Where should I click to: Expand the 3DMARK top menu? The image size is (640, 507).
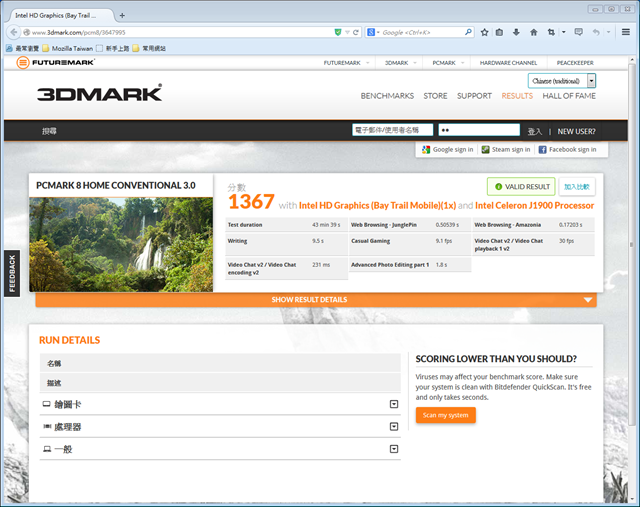click(x=400, y=63)
